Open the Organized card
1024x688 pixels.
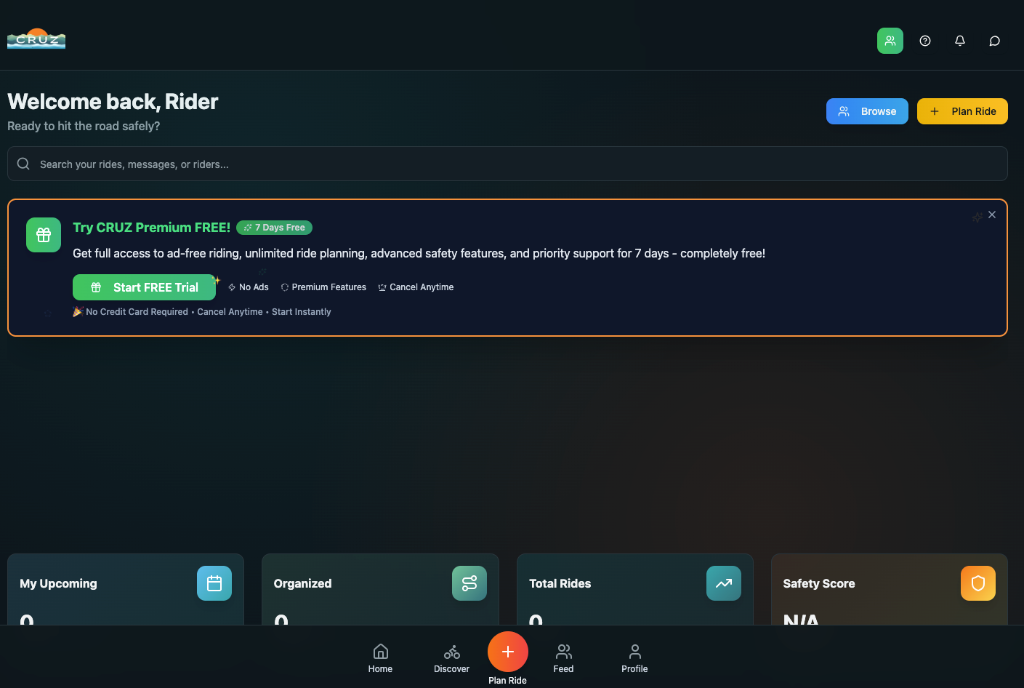pos(380,589)
